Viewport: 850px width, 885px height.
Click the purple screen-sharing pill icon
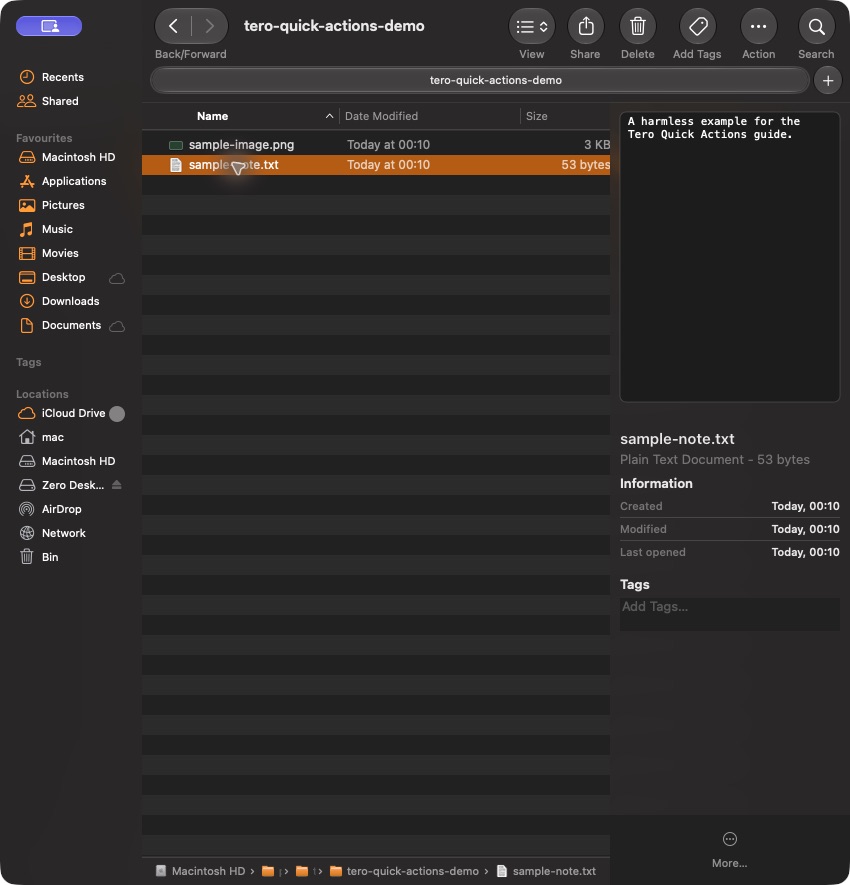coord(49,26)
